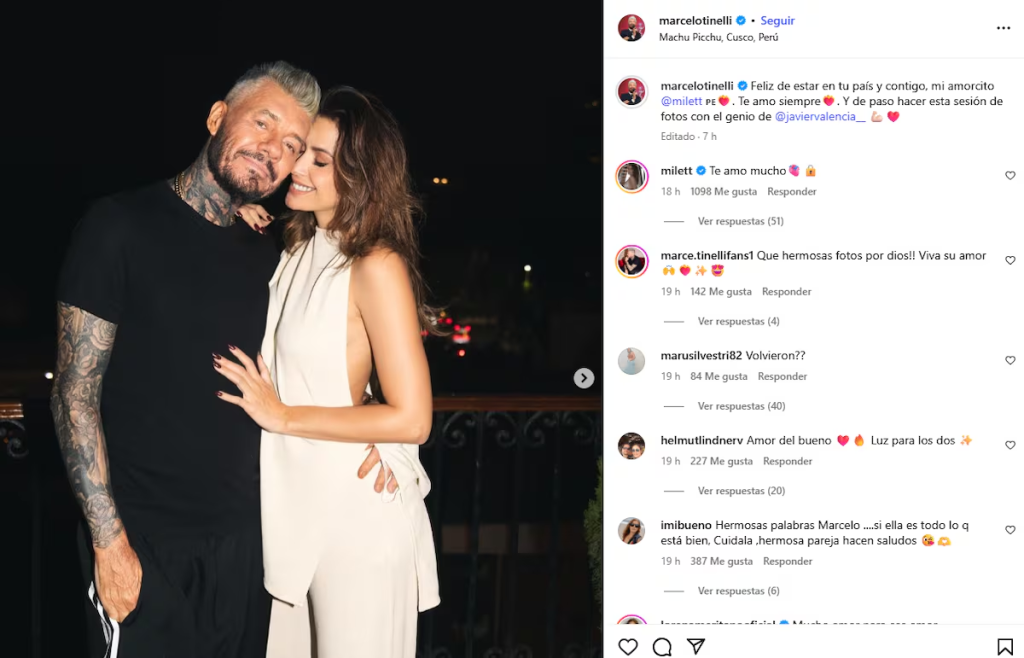The height and width of the screenshot is (658, 1024).
Task: Open the comment bubble icon
Action: 662,647
